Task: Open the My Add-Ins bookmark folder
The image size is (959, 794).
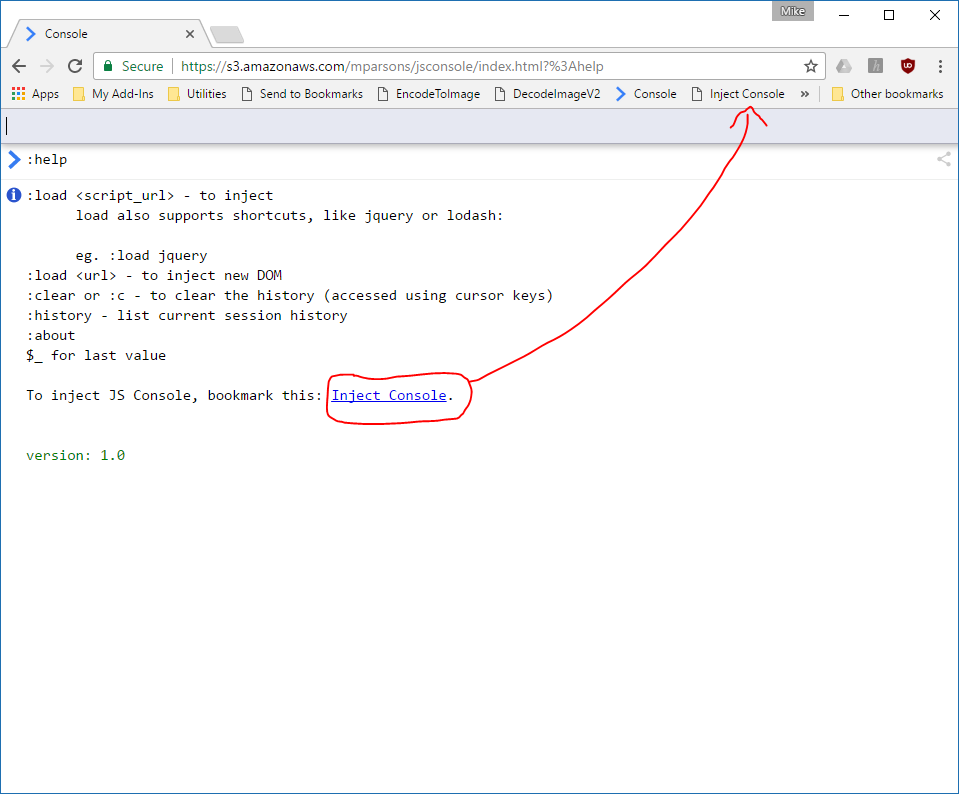Action: (113, 94)
